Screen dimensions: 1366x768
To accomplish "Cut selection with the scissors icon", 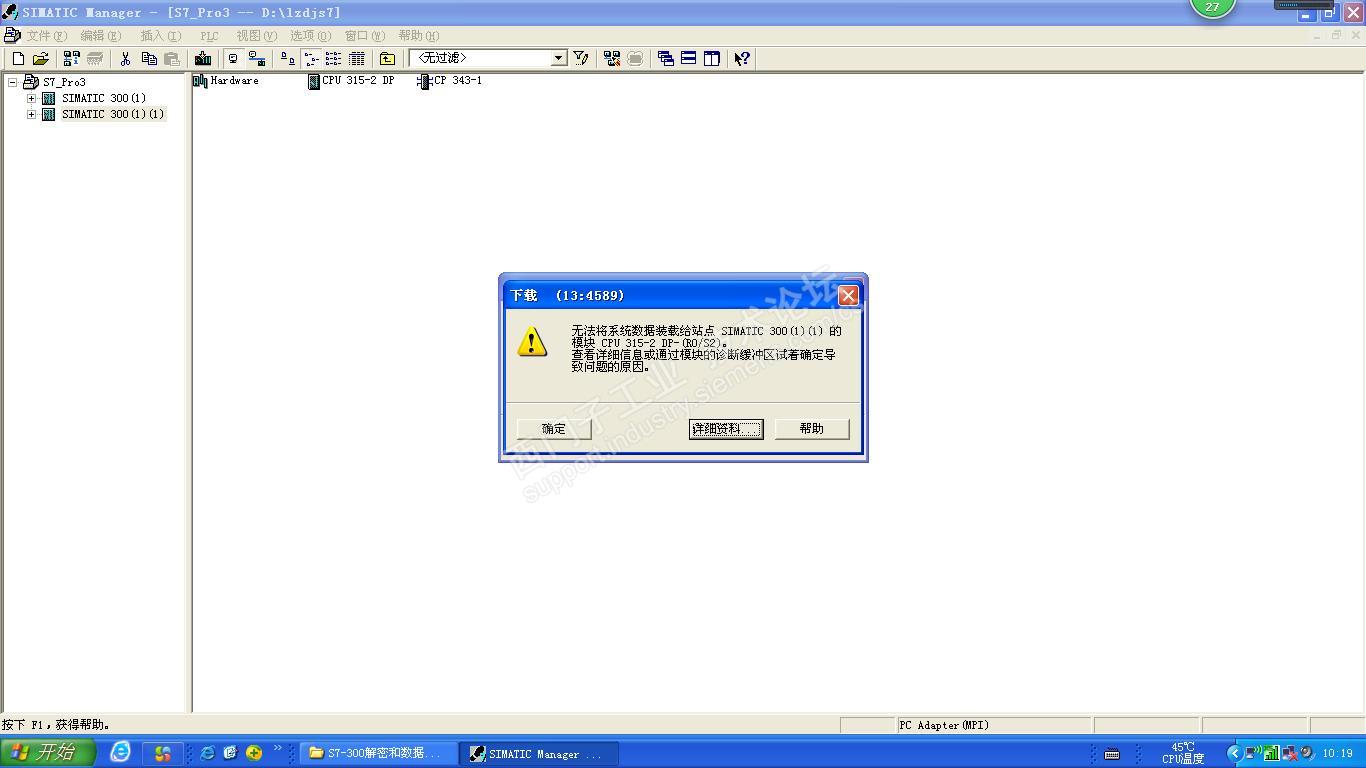I will 126,59.
